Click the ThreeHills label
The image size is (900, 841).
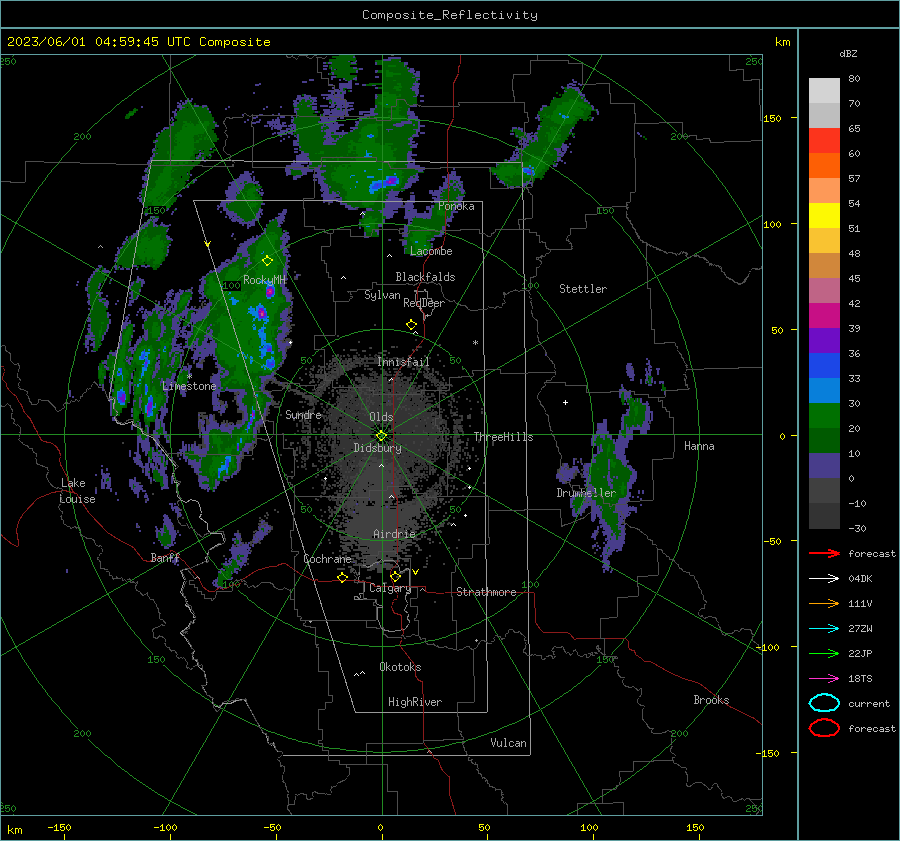tap(503, 437)
